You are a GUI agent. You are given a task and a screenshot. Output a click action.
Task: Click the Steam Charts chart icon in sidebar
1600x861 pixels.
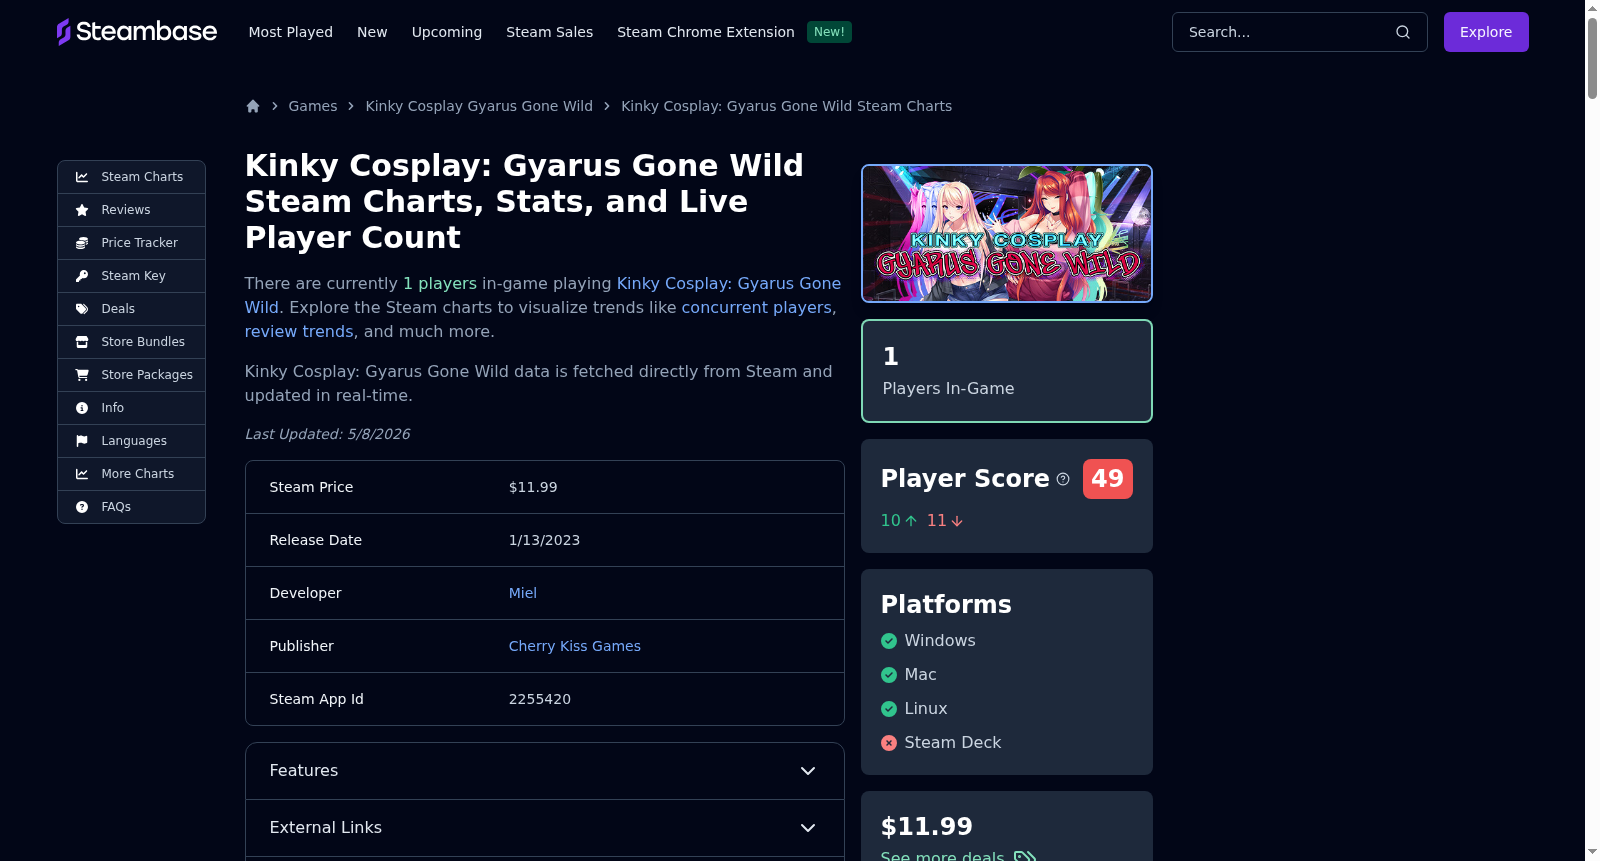(82, 177)
